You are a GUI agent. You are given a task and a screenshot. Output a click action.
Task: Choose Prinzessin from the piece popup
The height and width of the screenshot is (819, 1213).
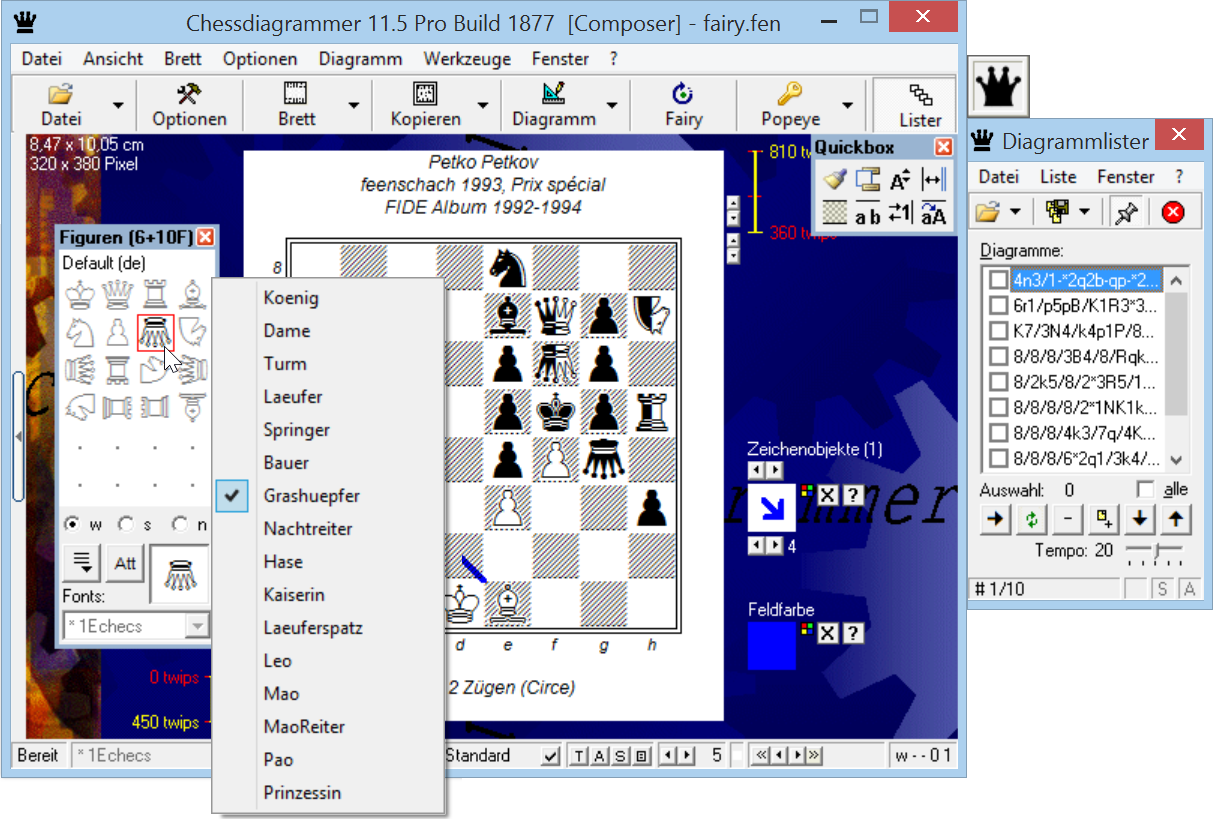point(302,793)
